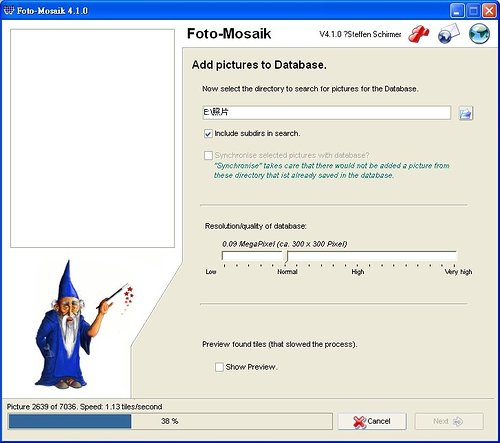The height and width of the screenshot is (443, 500).
Task: Click the 'Add pictures to Database.' heading
Action: coord(259,65)
